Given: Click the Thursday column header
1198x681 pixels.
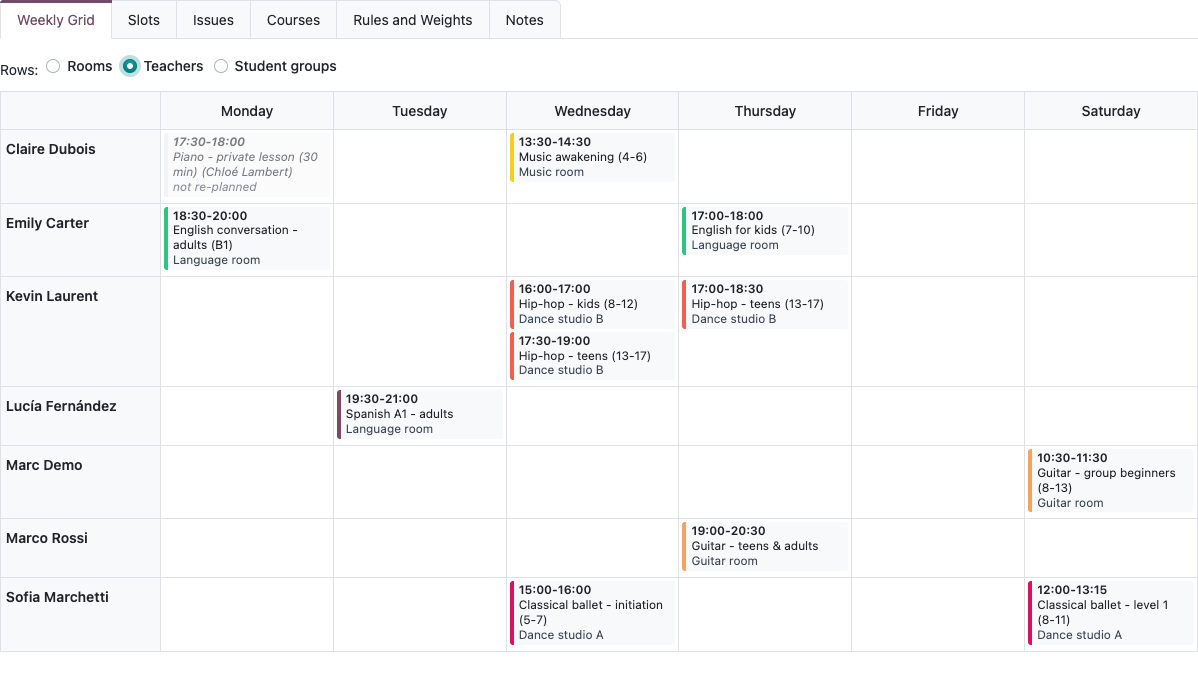Looking at the screenshot, I should click(765, 112).
